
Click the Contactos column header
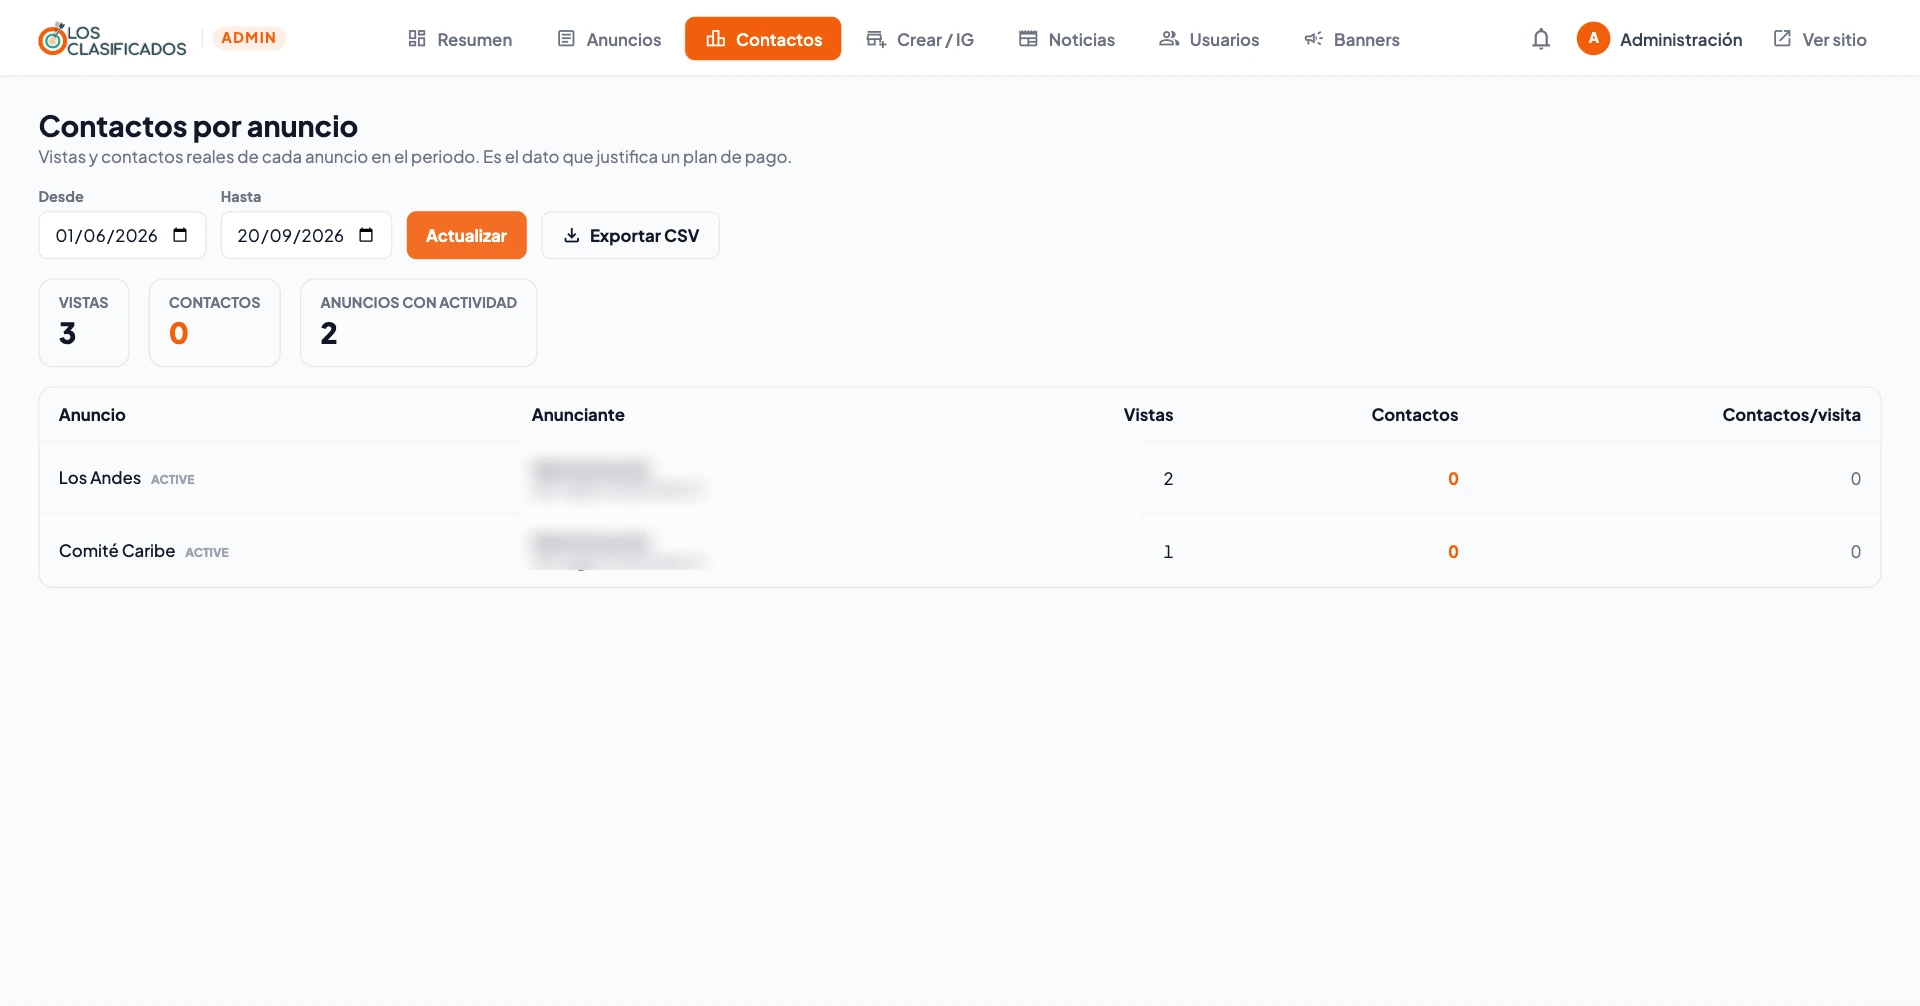pos(1414,415)
